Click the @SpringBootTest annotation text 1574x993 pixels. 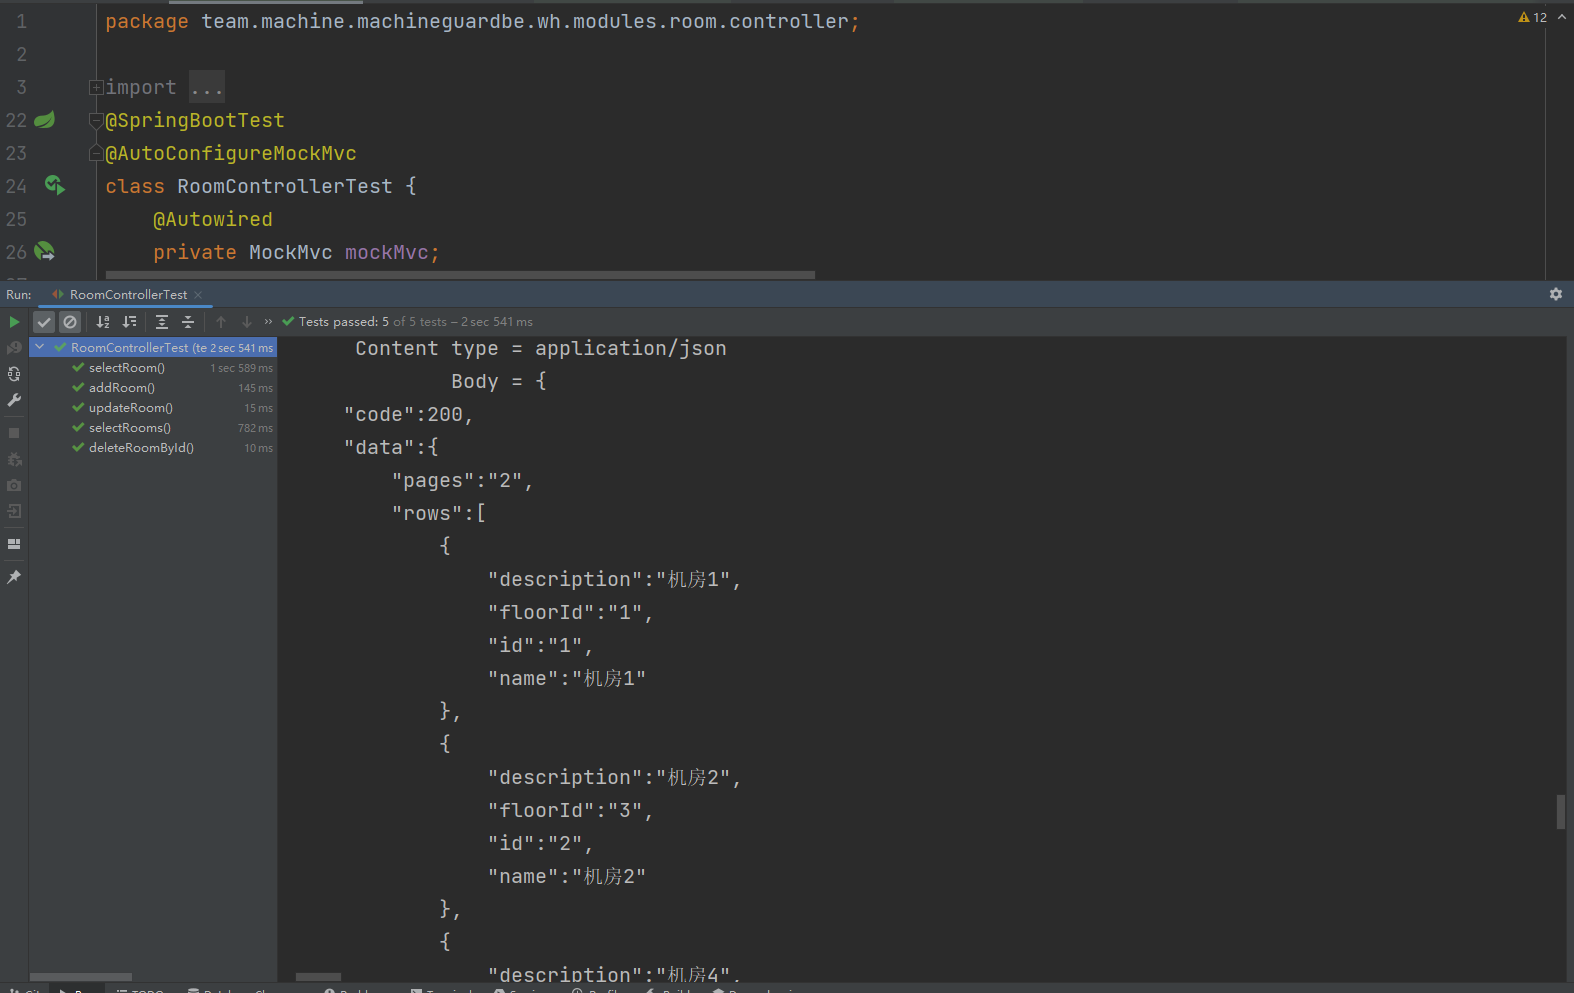pos(195,121)
